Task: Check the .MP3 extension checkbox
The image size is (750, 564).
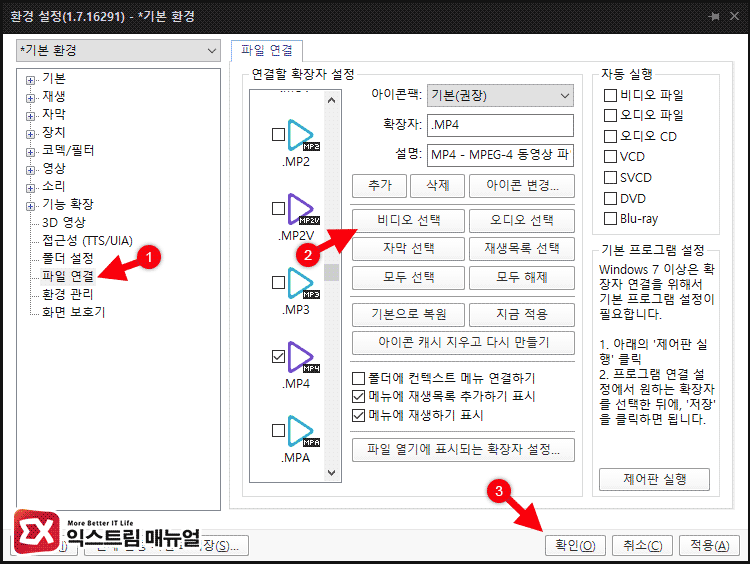Action: [278, 282]
